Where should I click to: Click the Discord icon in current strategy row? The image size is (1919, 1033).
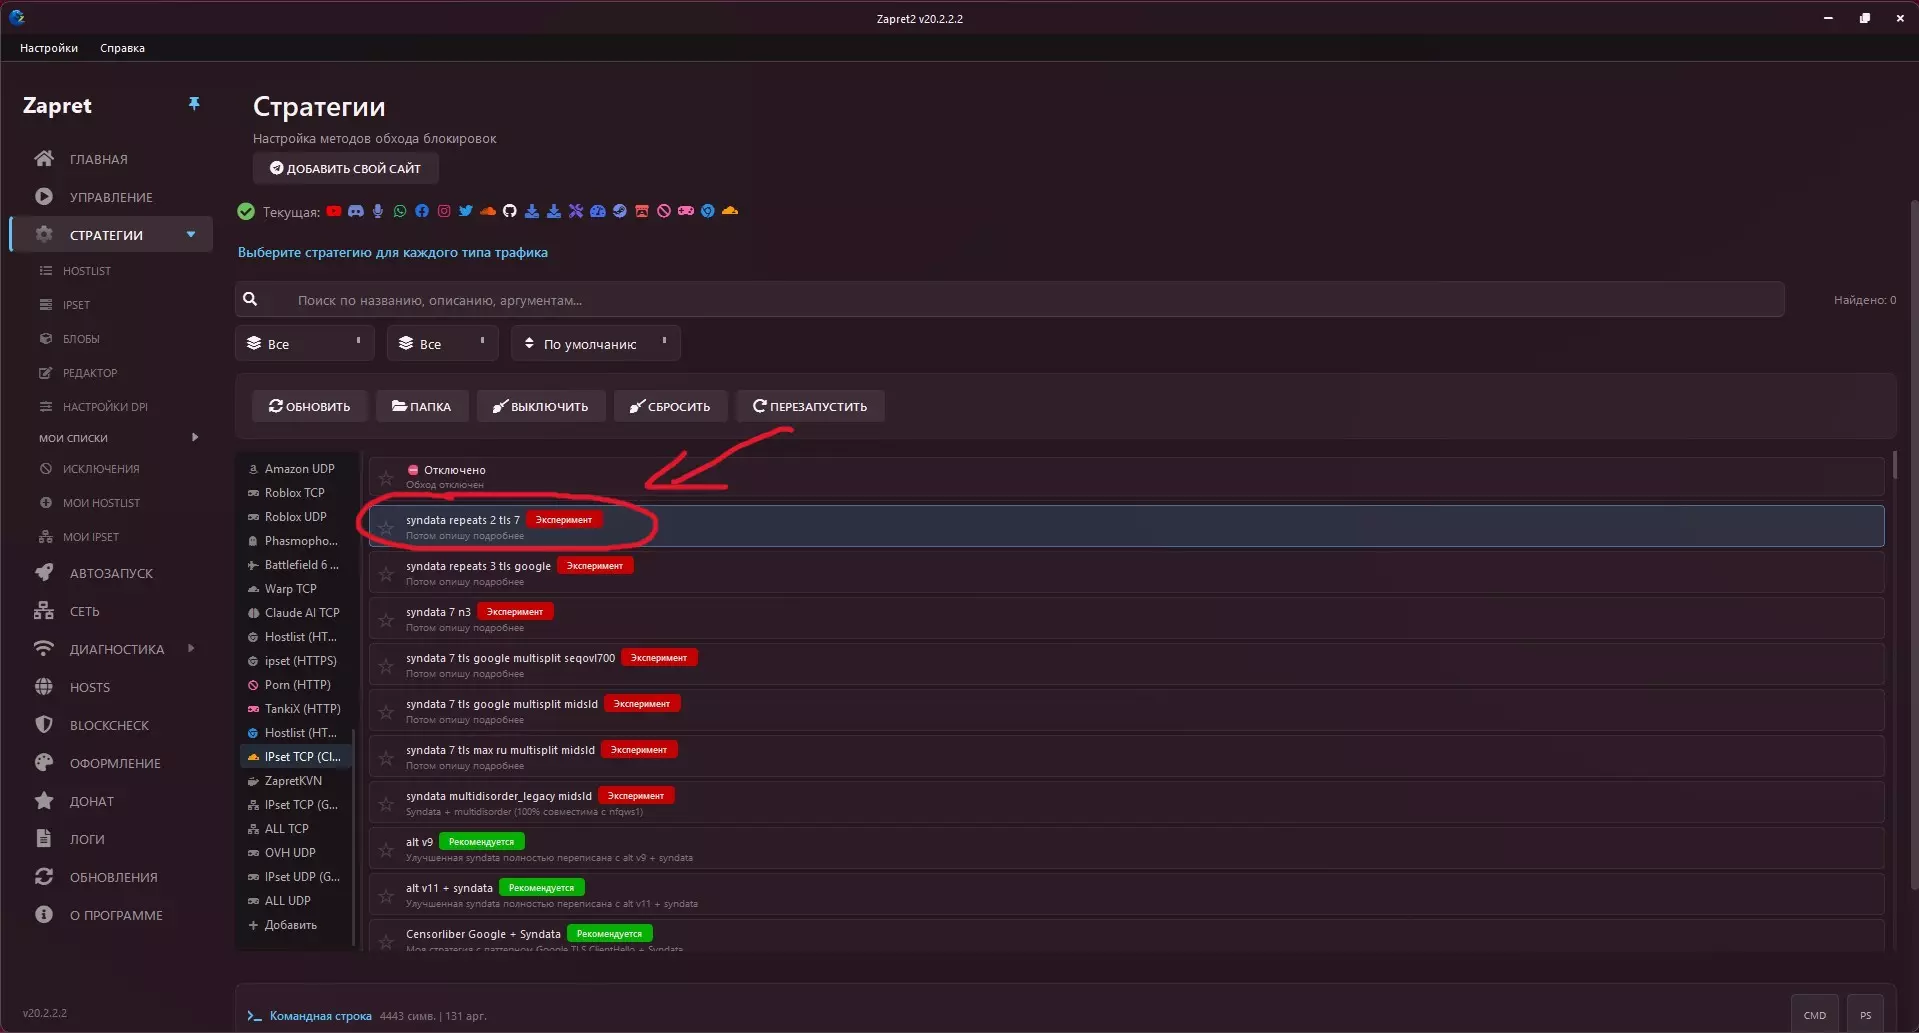pyautogui.click(x=356, y=211)
